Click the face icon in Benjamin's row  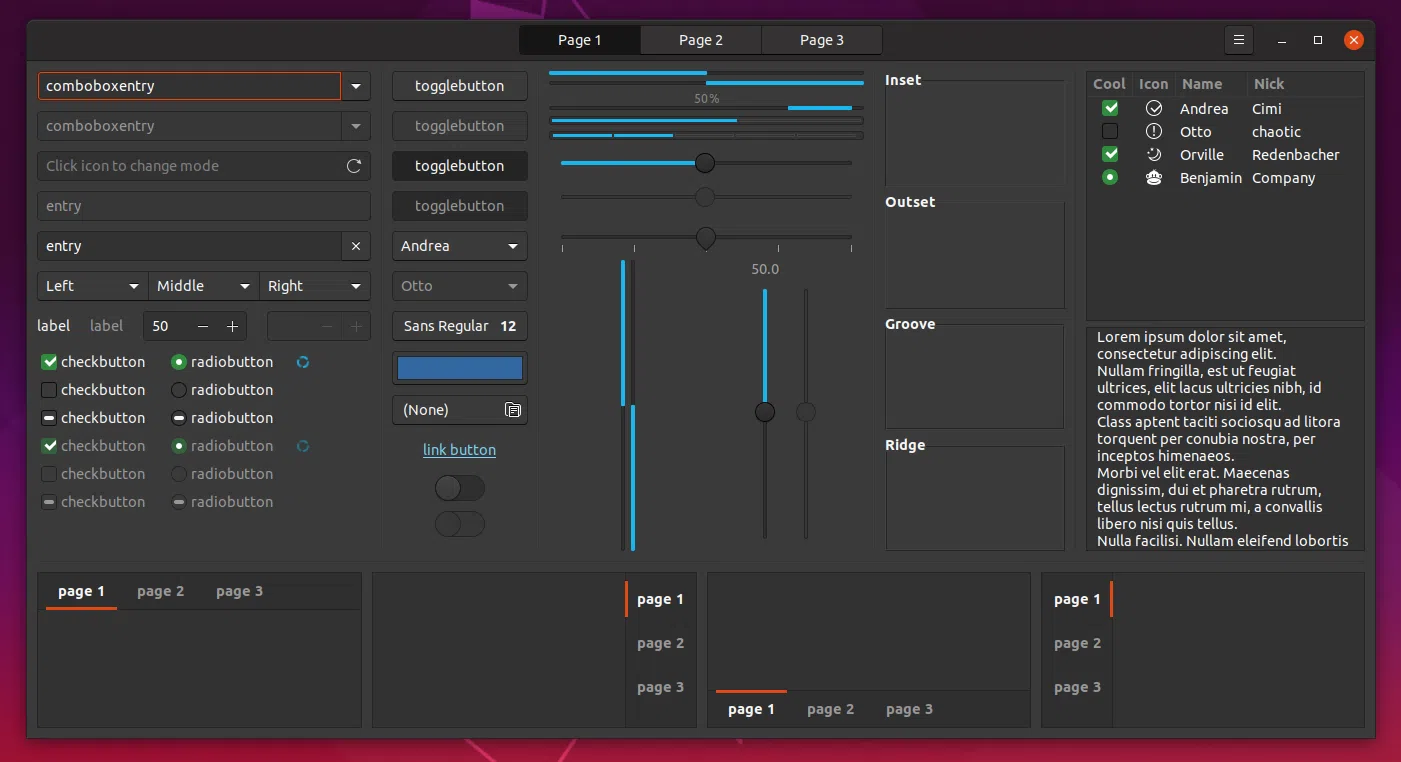pyautogui.click(x=1154, y=178)
